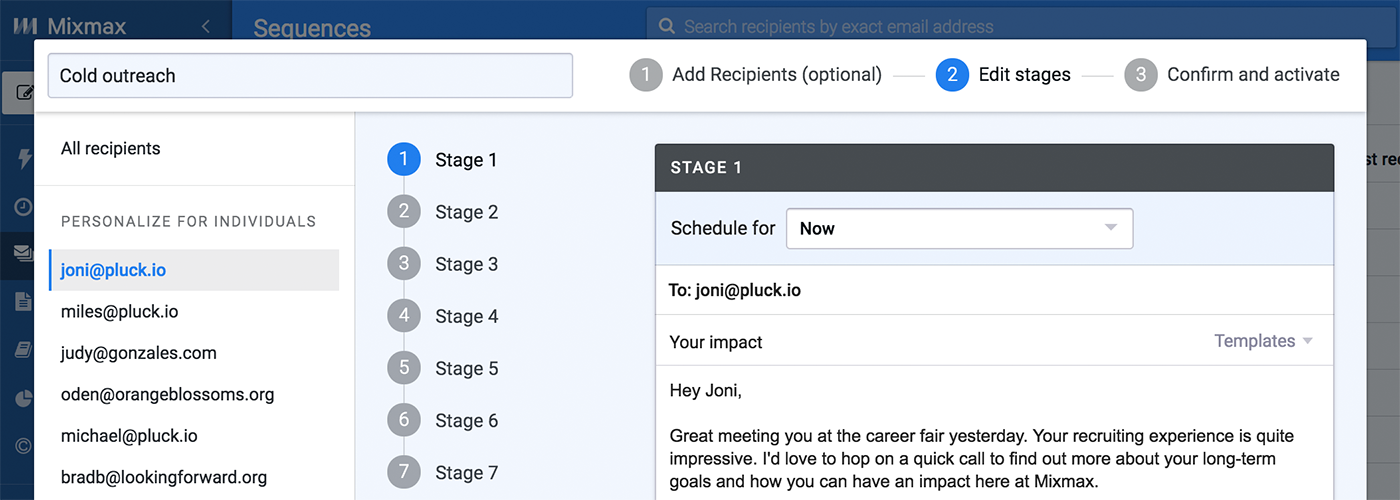Click the Sequences page title in the background
This screenshot has height=500, width=1400.
[312, 29]
